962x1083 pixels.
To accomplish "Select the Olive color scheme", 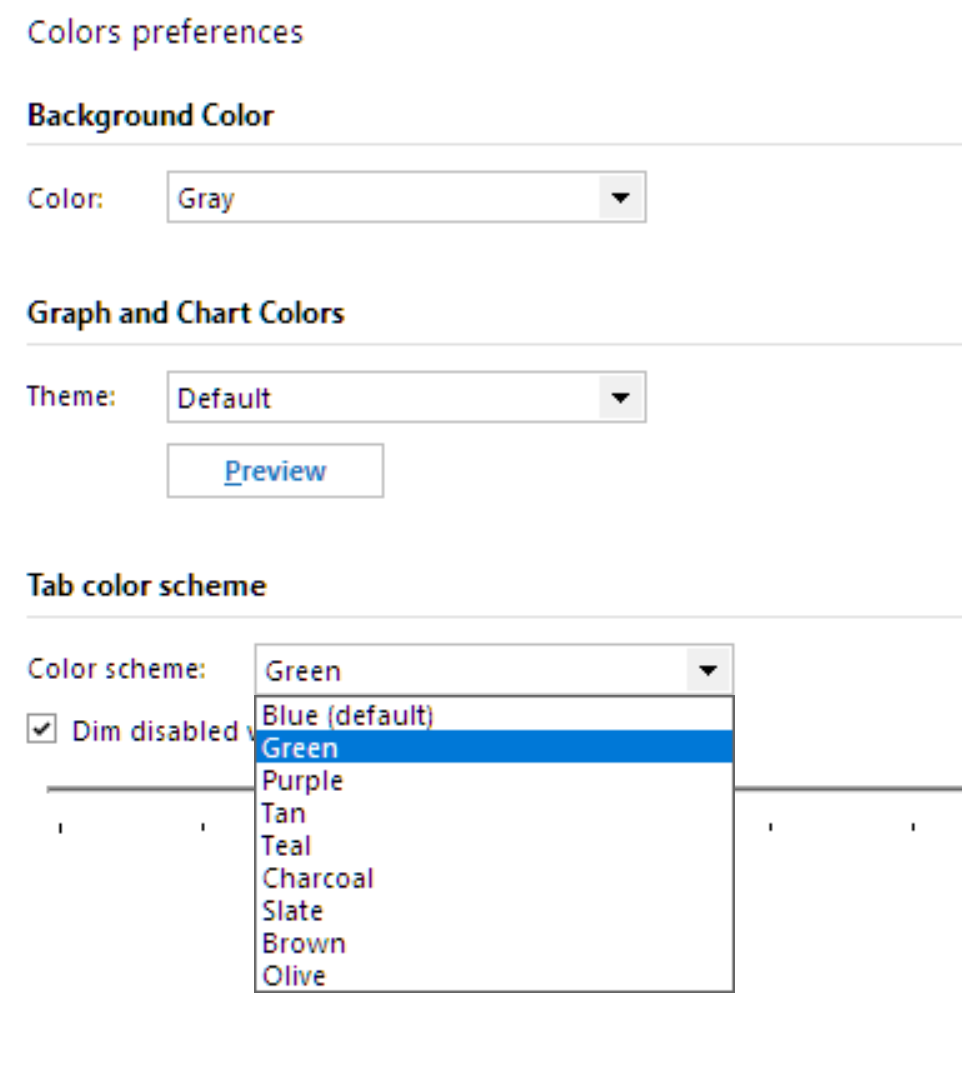I will click(x=494, y=975).
